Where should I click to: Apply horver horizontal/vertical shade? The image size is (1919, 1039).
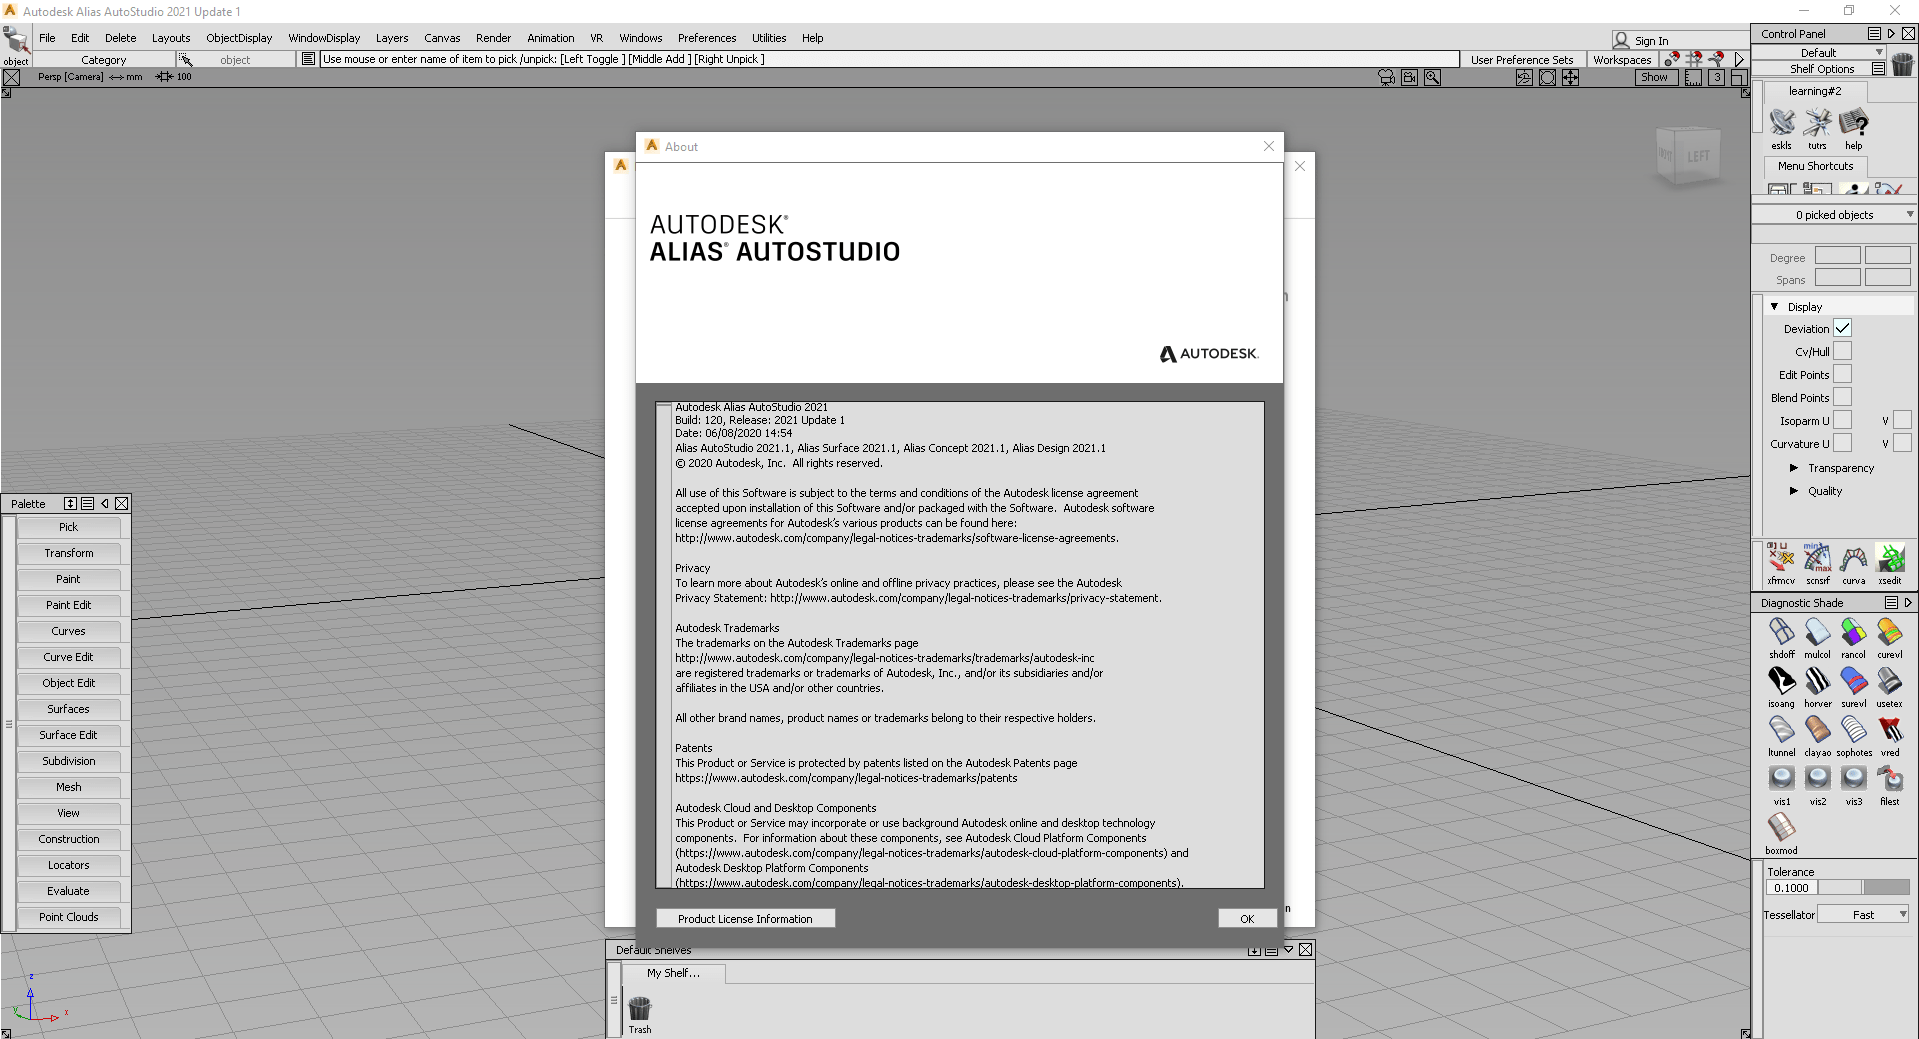(x=1817, y=681)
